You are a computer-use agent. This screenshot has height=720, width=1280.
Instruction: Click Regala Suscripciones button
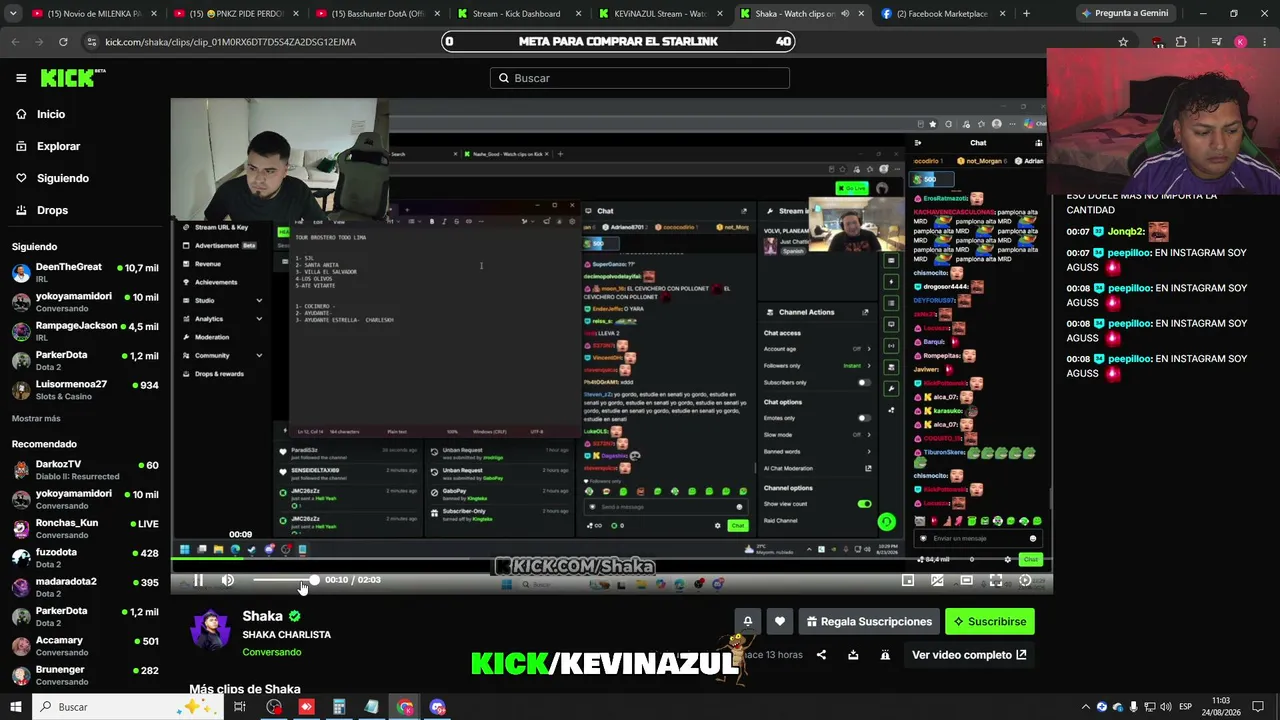click(869, 621)
